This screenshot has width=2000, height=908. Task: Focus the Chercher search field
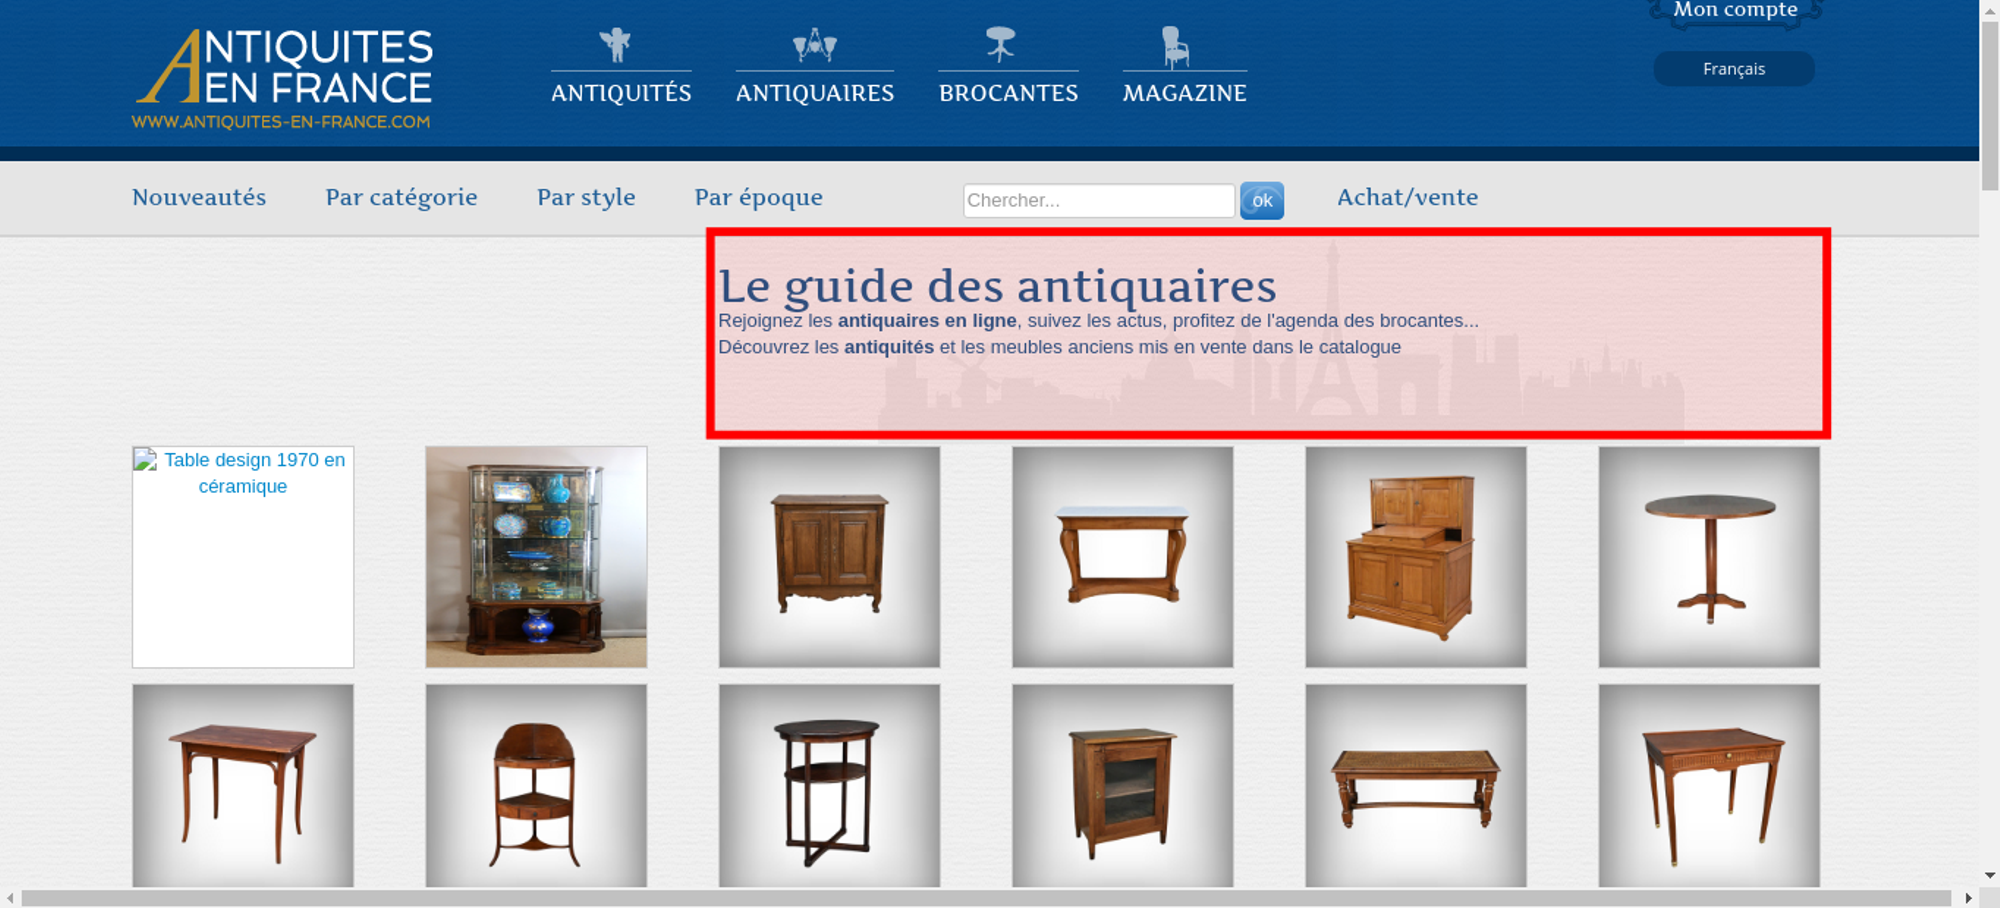pos(1098,200)
